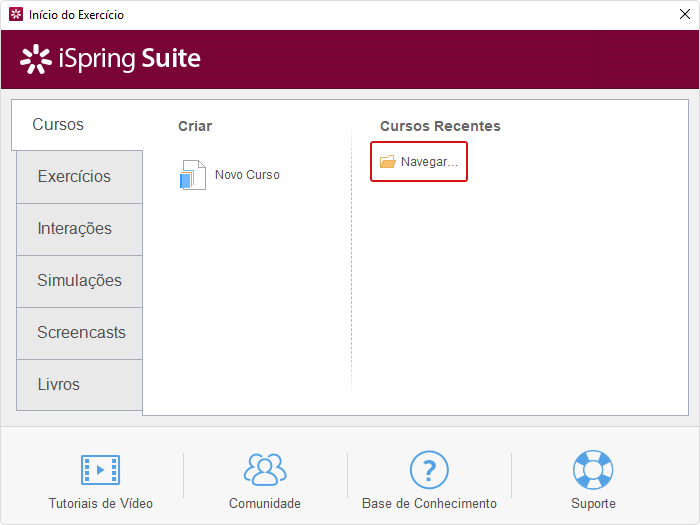
Task: Go to the Screencasts tab
Action: click(79, 333)
